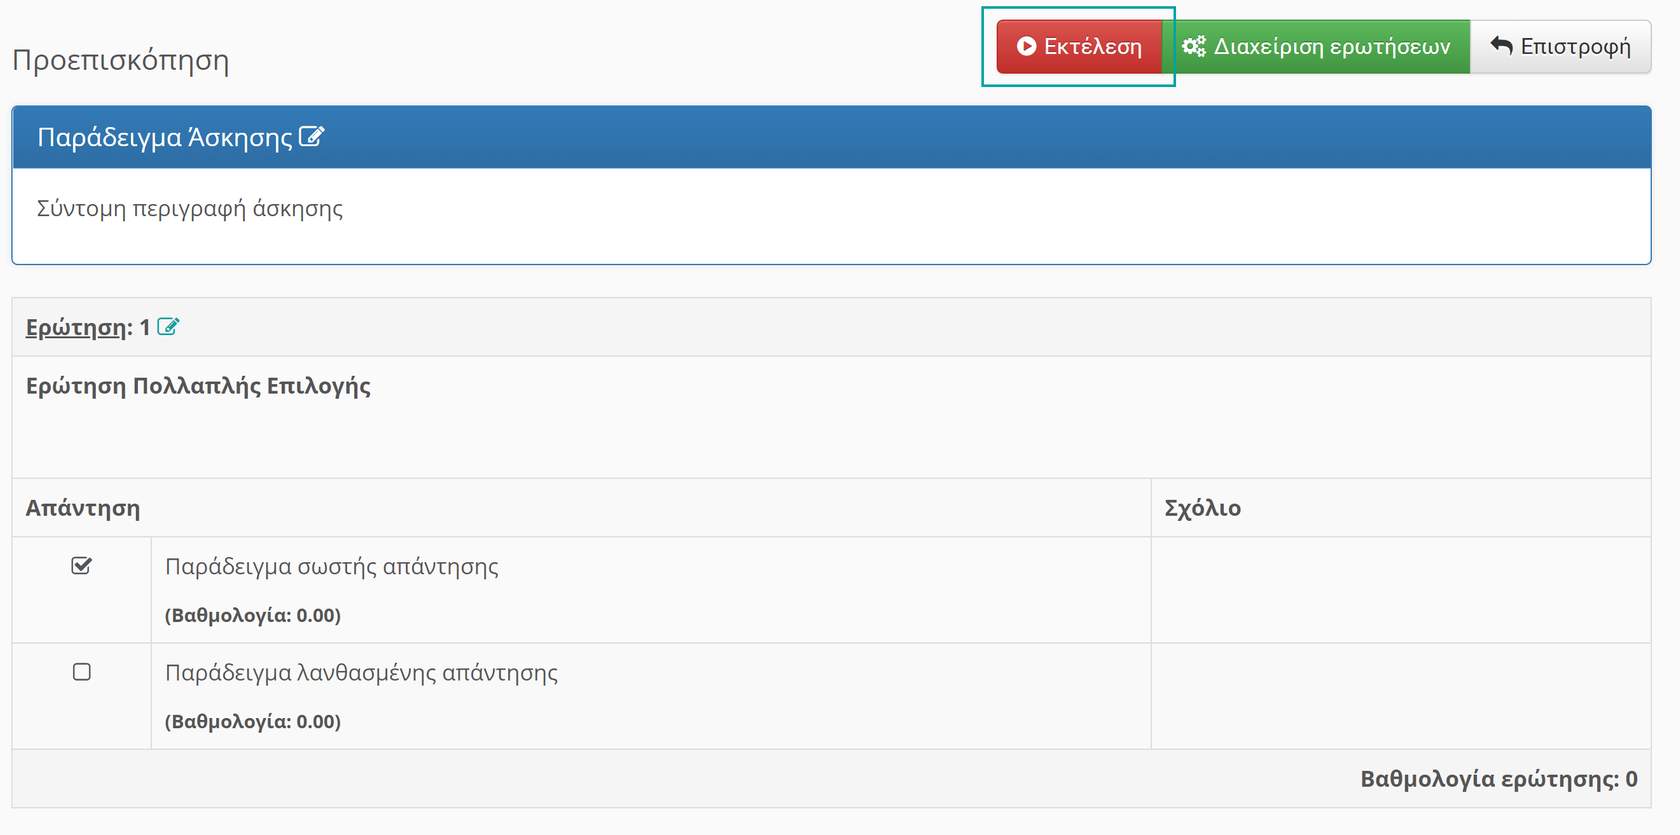Uncheck the Παράδειγμα σωστής απάντησης checkbox
Viewport: 1680px width, 835px height.
[82, 566]
